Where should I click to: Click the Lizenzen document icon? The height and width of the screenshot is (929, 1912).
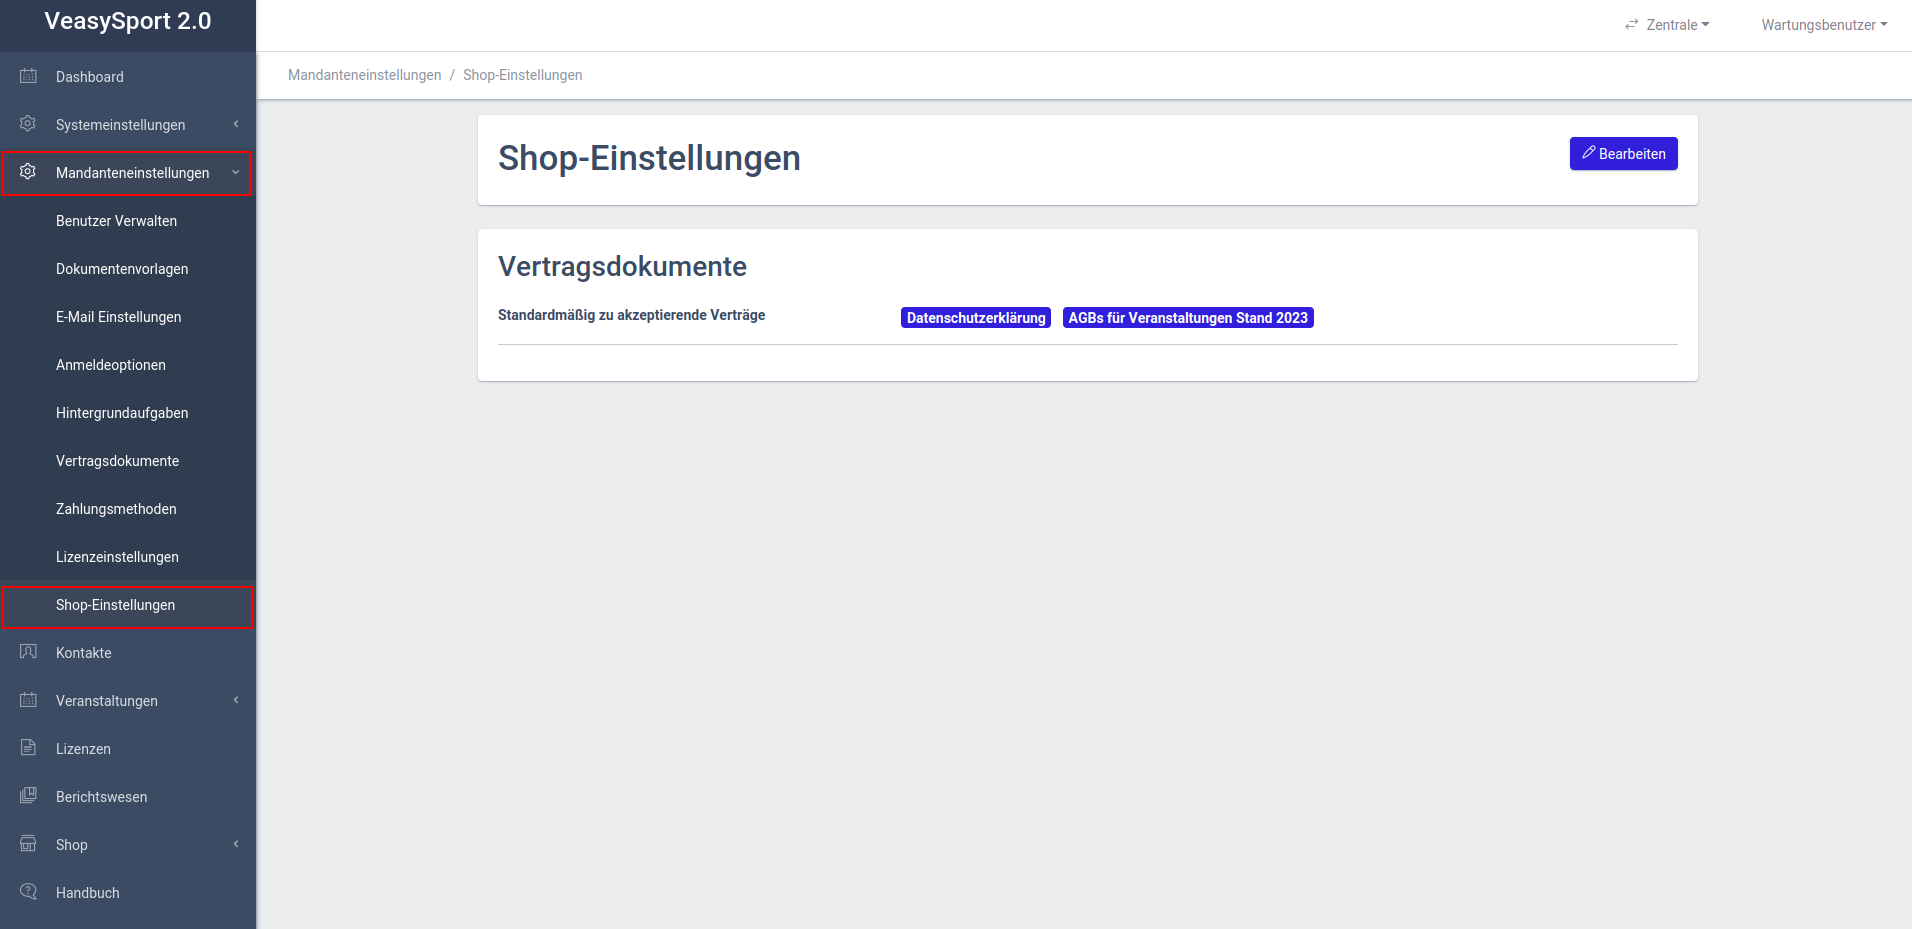(28, 748)
